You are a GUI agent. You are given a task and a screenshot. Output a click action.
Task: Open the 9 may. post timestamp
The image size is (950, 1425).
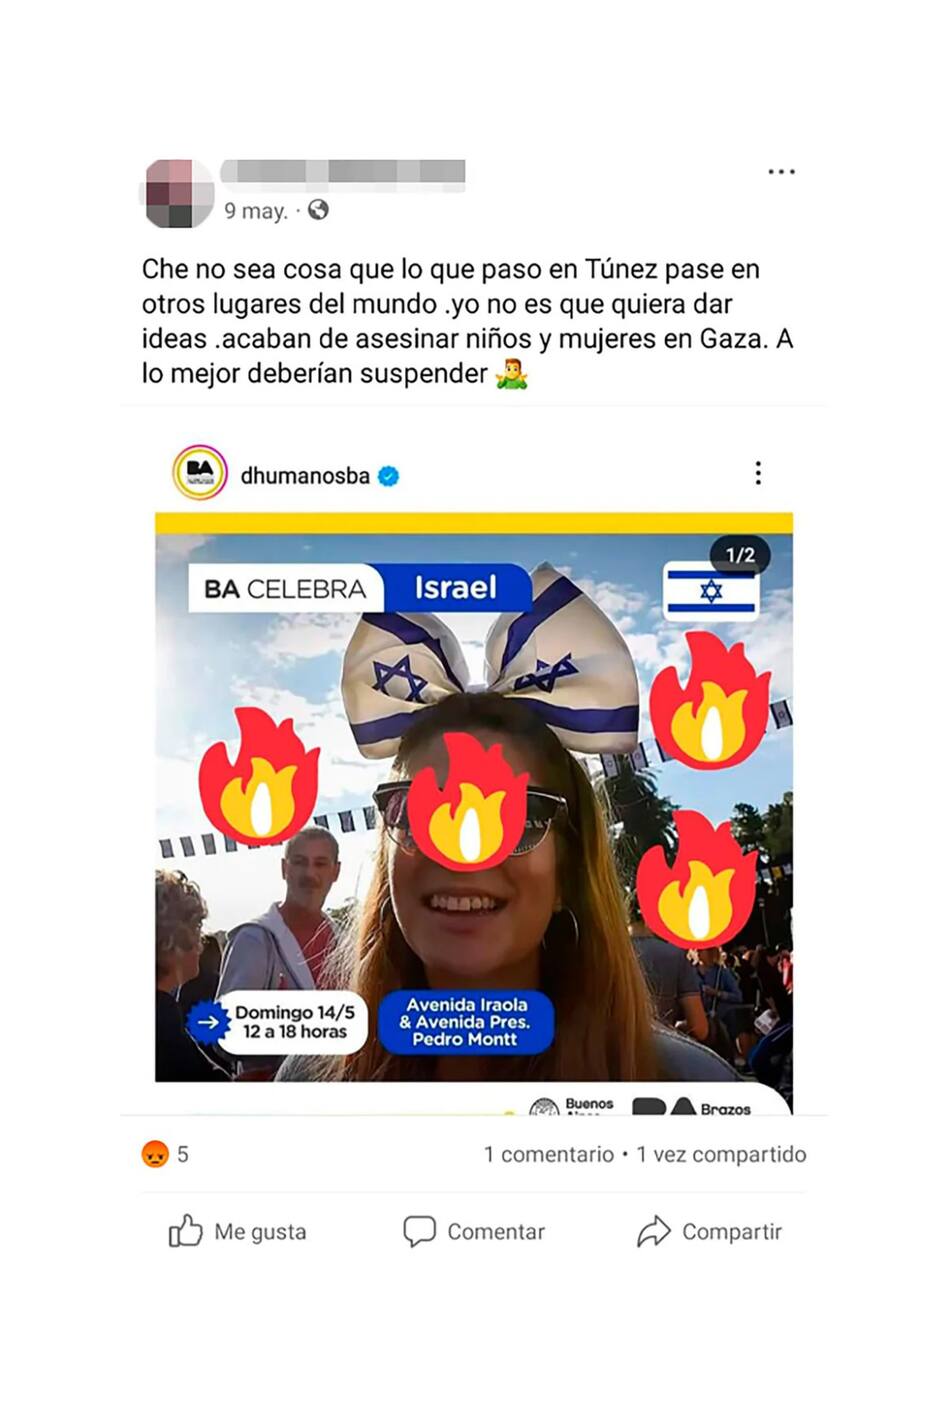256,211
